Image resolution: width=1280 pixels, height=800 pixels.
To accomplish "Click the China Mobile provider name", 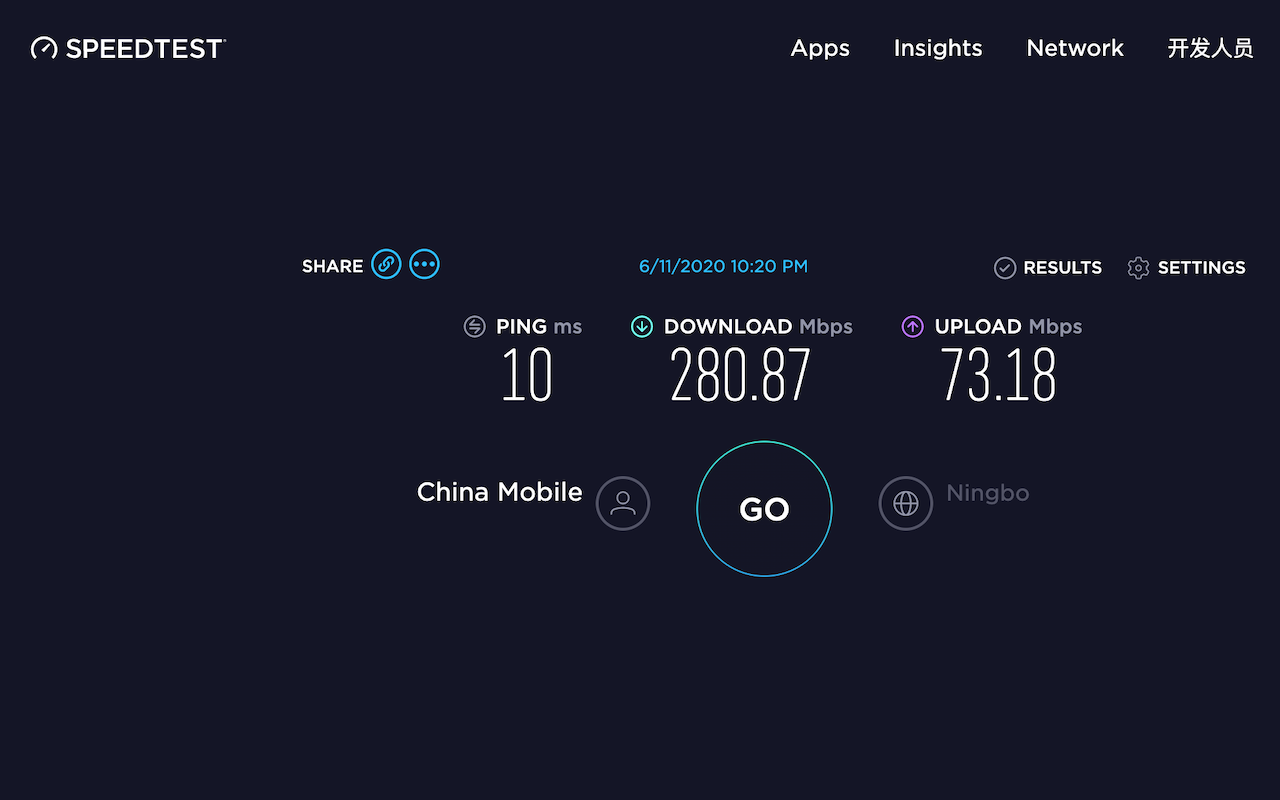I will [x=499, y=492].
